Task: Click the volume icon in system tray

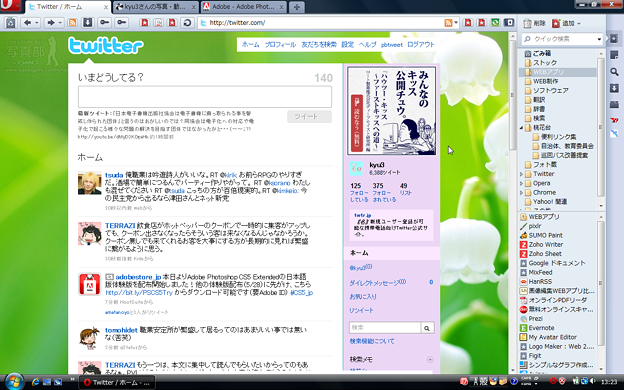Action: click(593, 381)
